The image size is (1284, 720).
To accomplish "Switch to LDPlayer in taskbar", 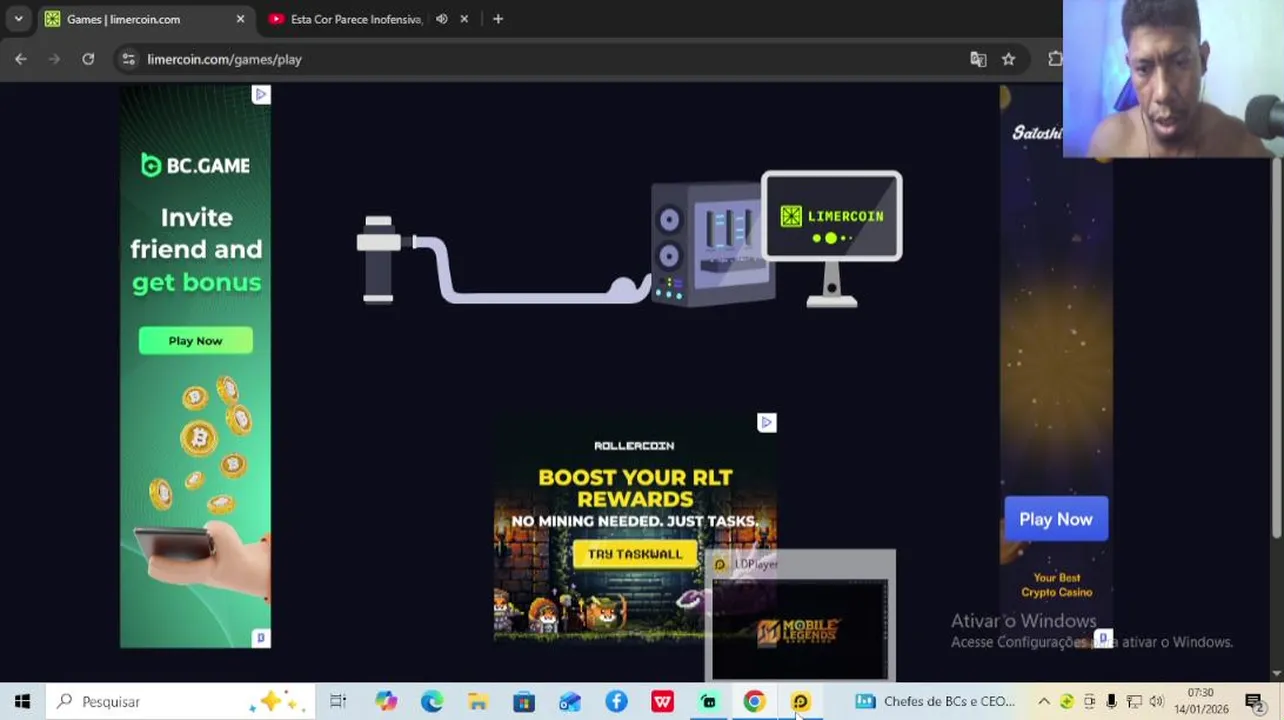I will pyautogui.click(x=800, y=702).
